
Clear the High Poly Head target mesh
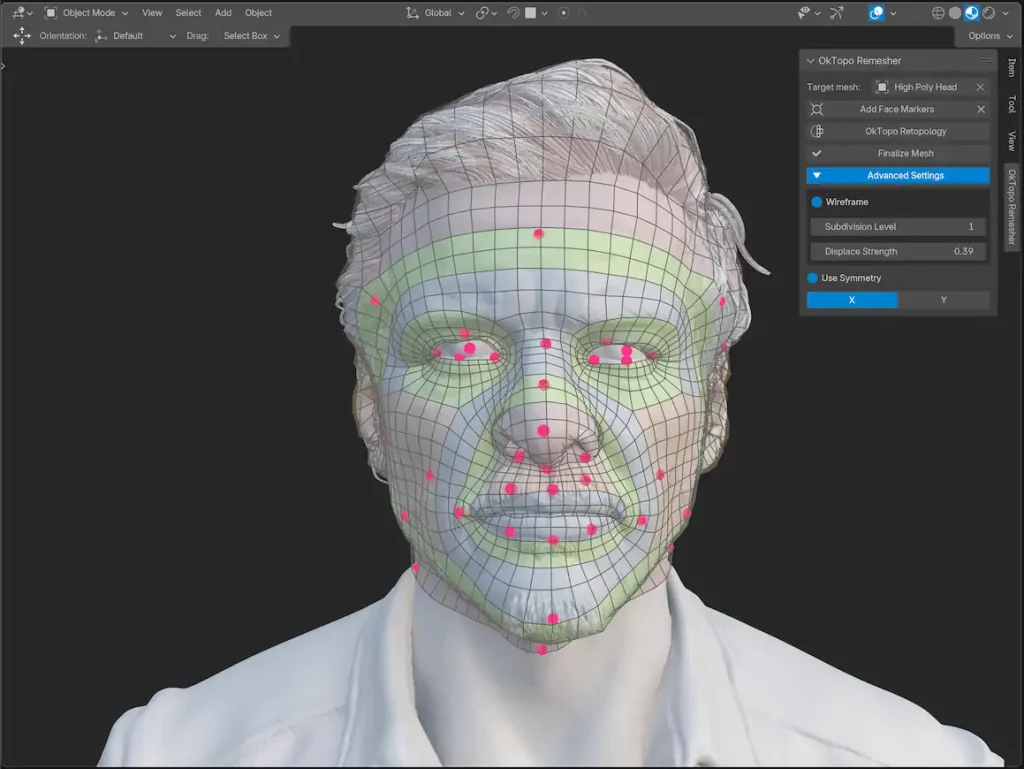click(980, 87)
